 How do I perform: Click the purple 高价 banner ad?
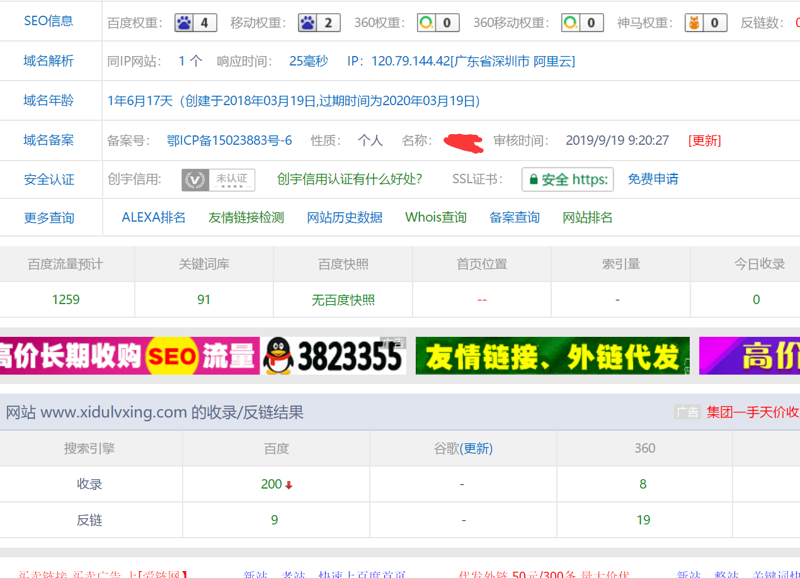[x=749, y=356]
